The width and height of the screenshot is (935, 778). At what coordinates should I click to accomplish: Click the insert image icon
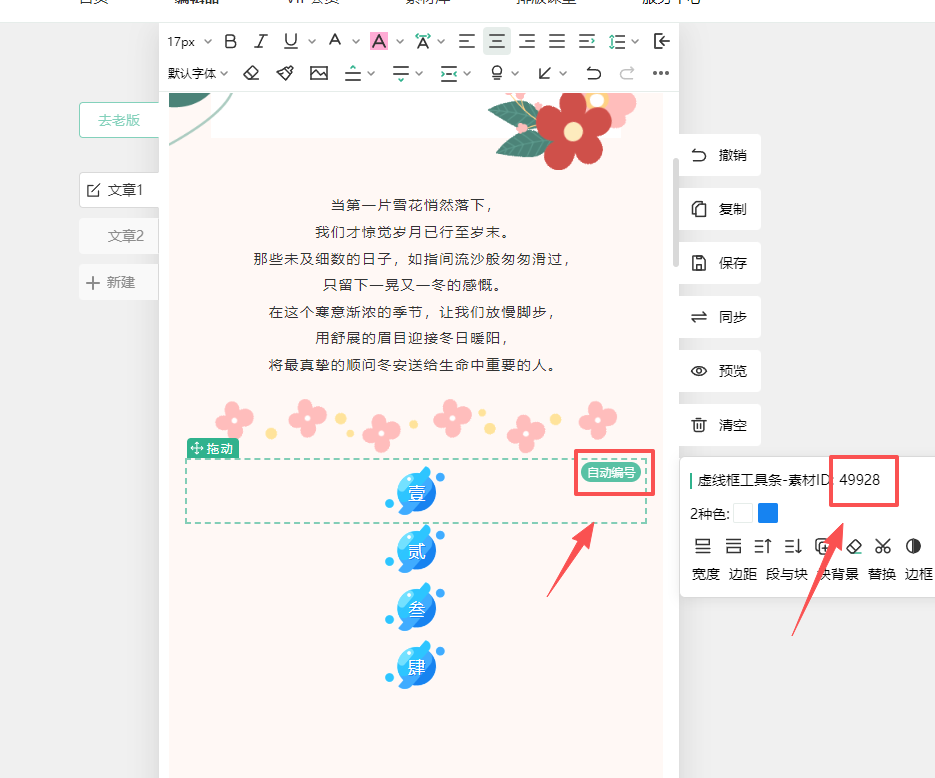[319, 73]
